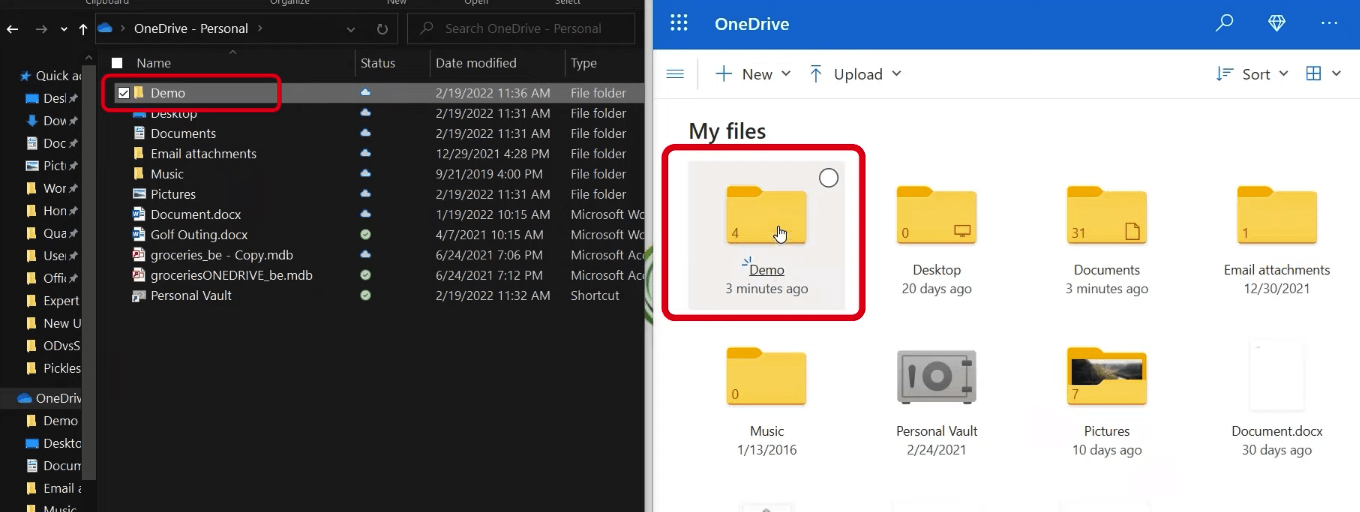Click the cloud status icon for Music row

click(366, 174)
